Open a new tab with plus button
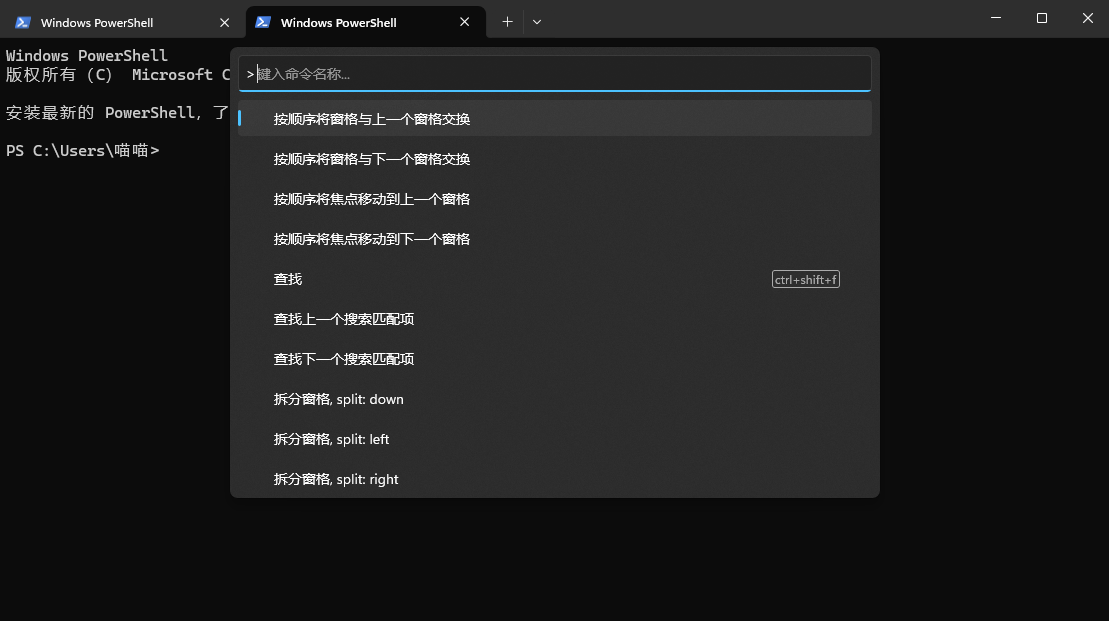The width and height of the screenshot is (1109, 621). (507, 22)
